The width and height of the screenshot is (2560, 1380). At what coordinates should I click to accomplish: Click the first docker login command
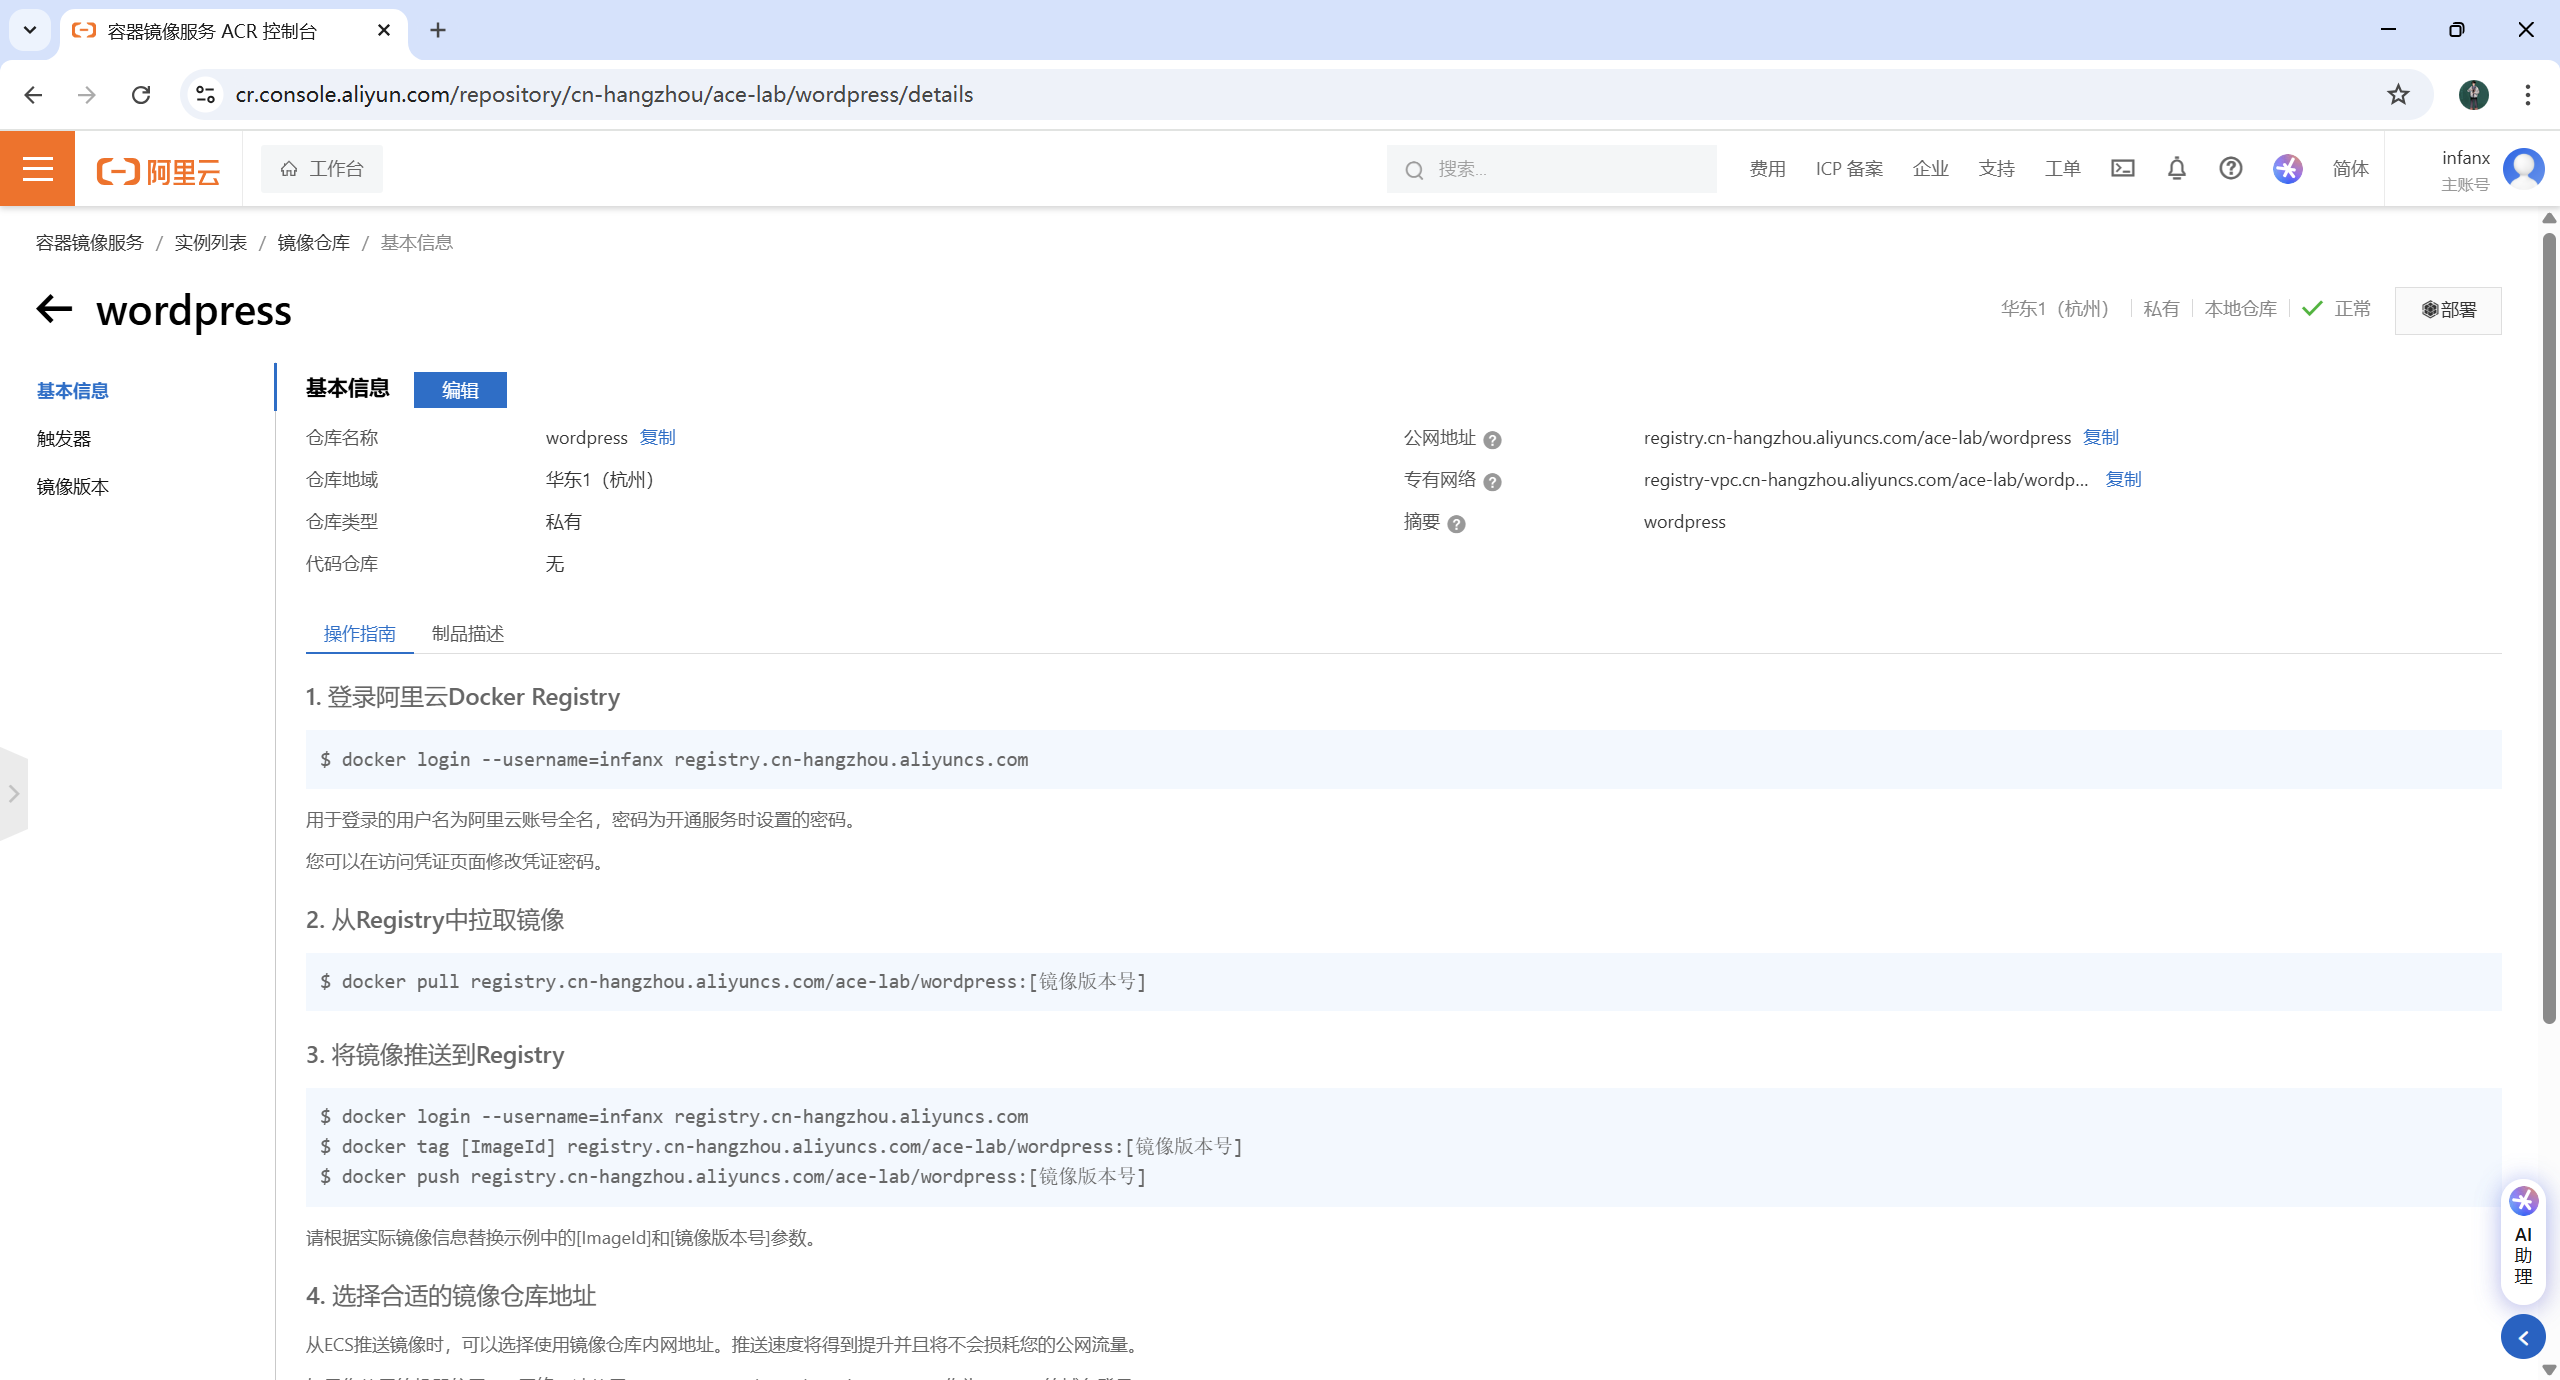(674, 760)
